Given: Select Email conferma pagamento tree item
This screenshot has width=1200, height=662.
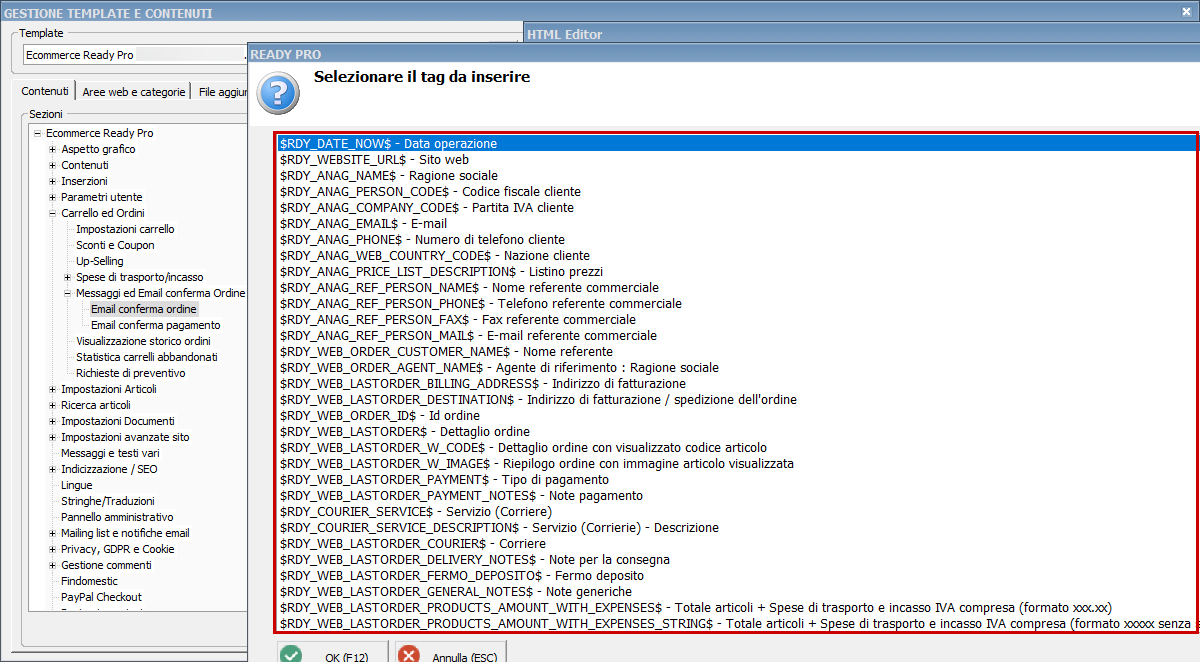Looking at the screenshot, I should pos(156,325).
